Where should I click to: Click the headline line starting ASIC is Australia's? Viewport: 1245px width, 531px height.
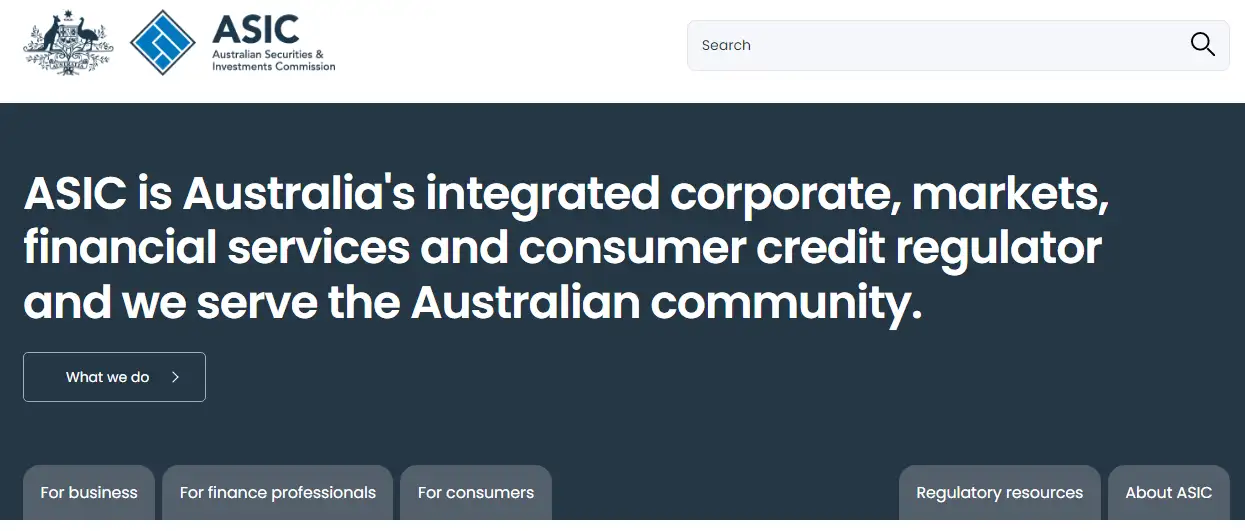566,192
